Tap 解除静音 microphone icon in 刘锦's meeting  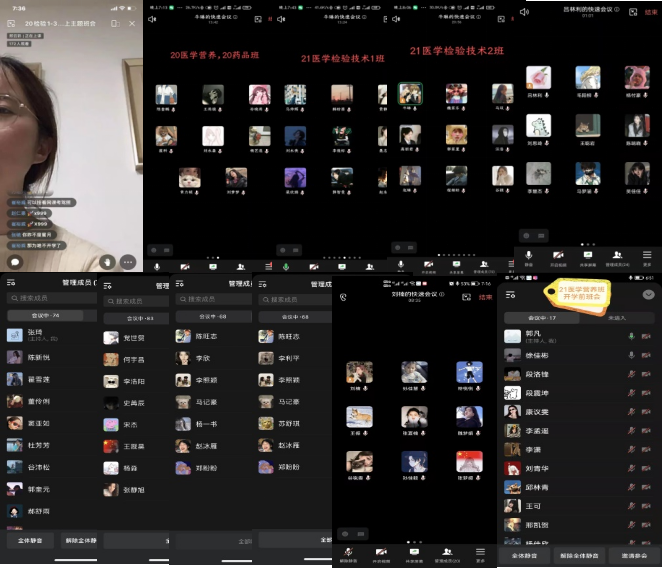pos(349,552)
